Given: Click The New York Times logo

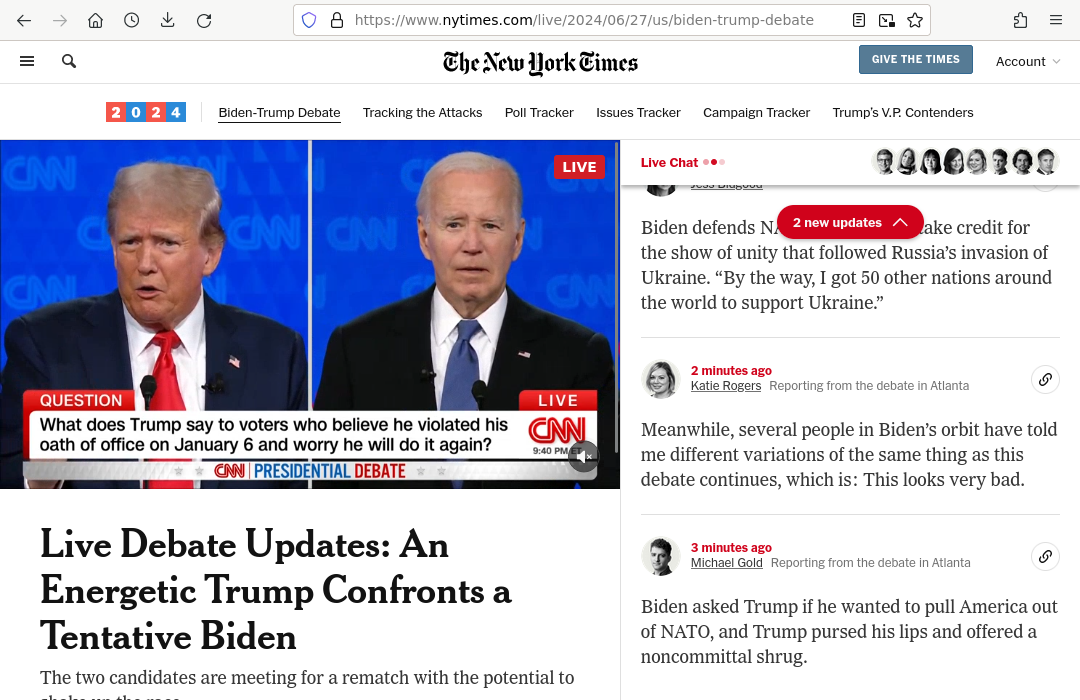Looking at the screenshot, I should 540,63.
